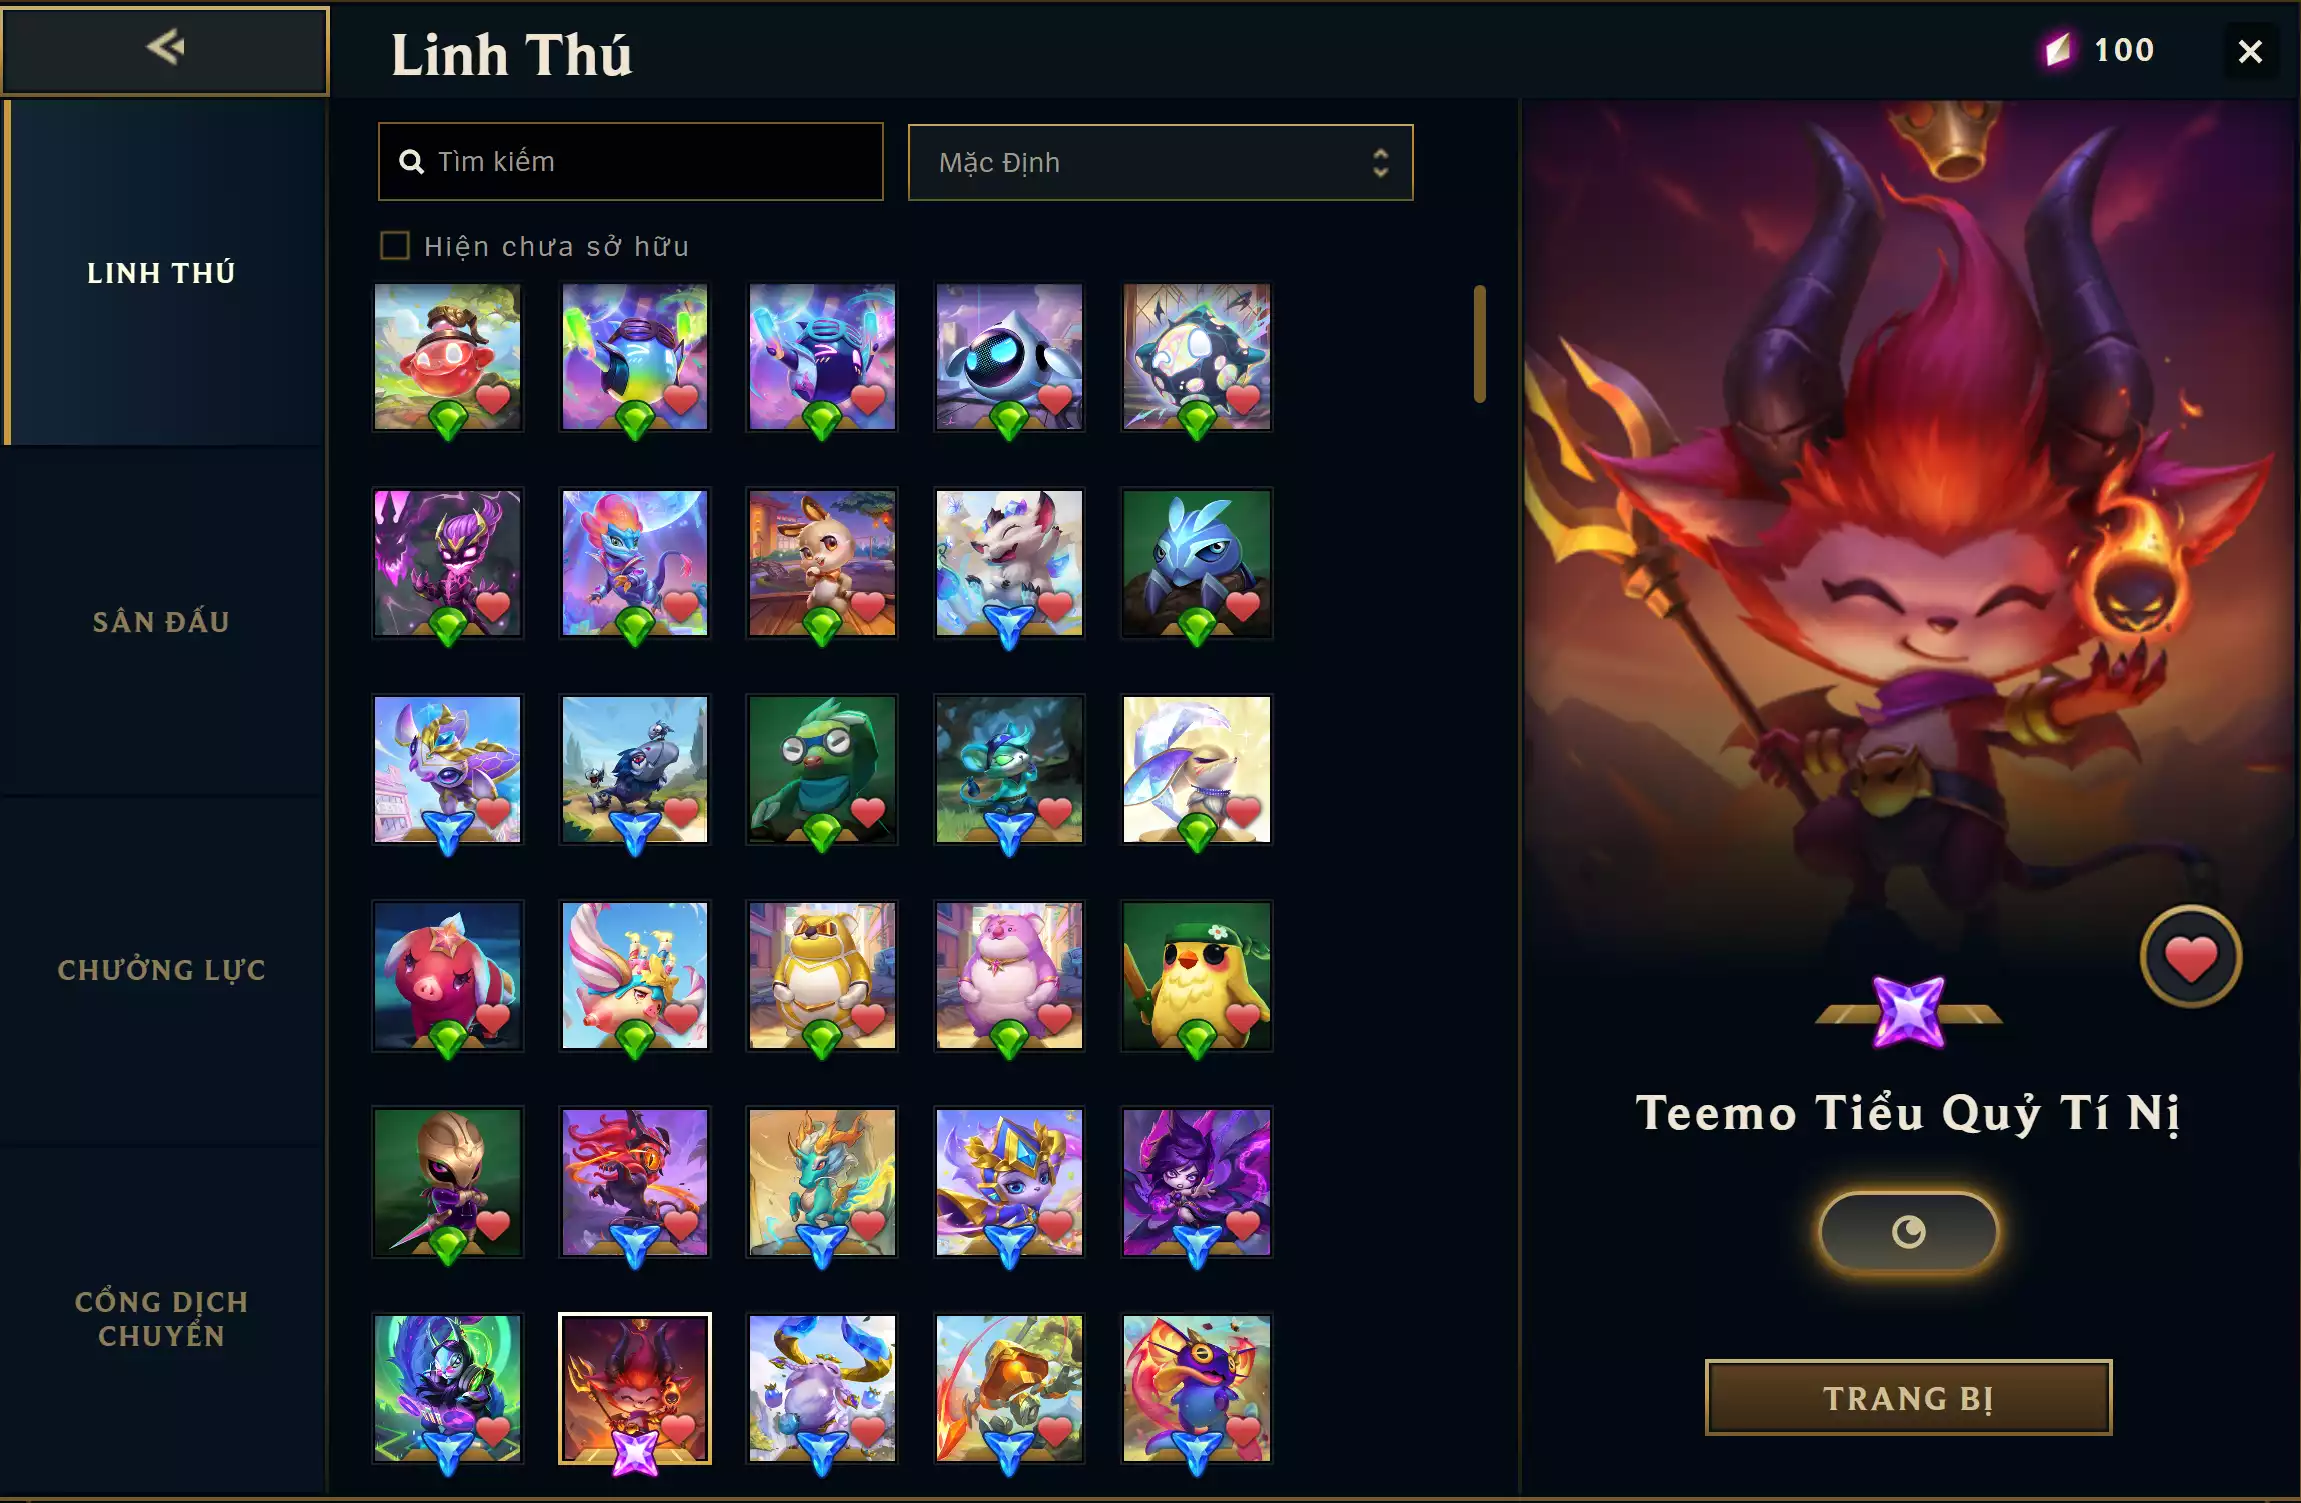Click the legend list scrollbar handle
The image size is (2301, 1503).
coord(1479,344)
